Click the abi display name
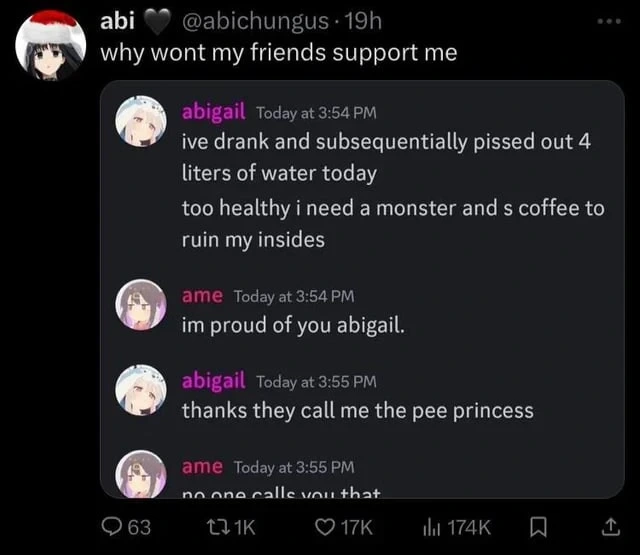Viewport: 640px width, 555px height. 118,20
